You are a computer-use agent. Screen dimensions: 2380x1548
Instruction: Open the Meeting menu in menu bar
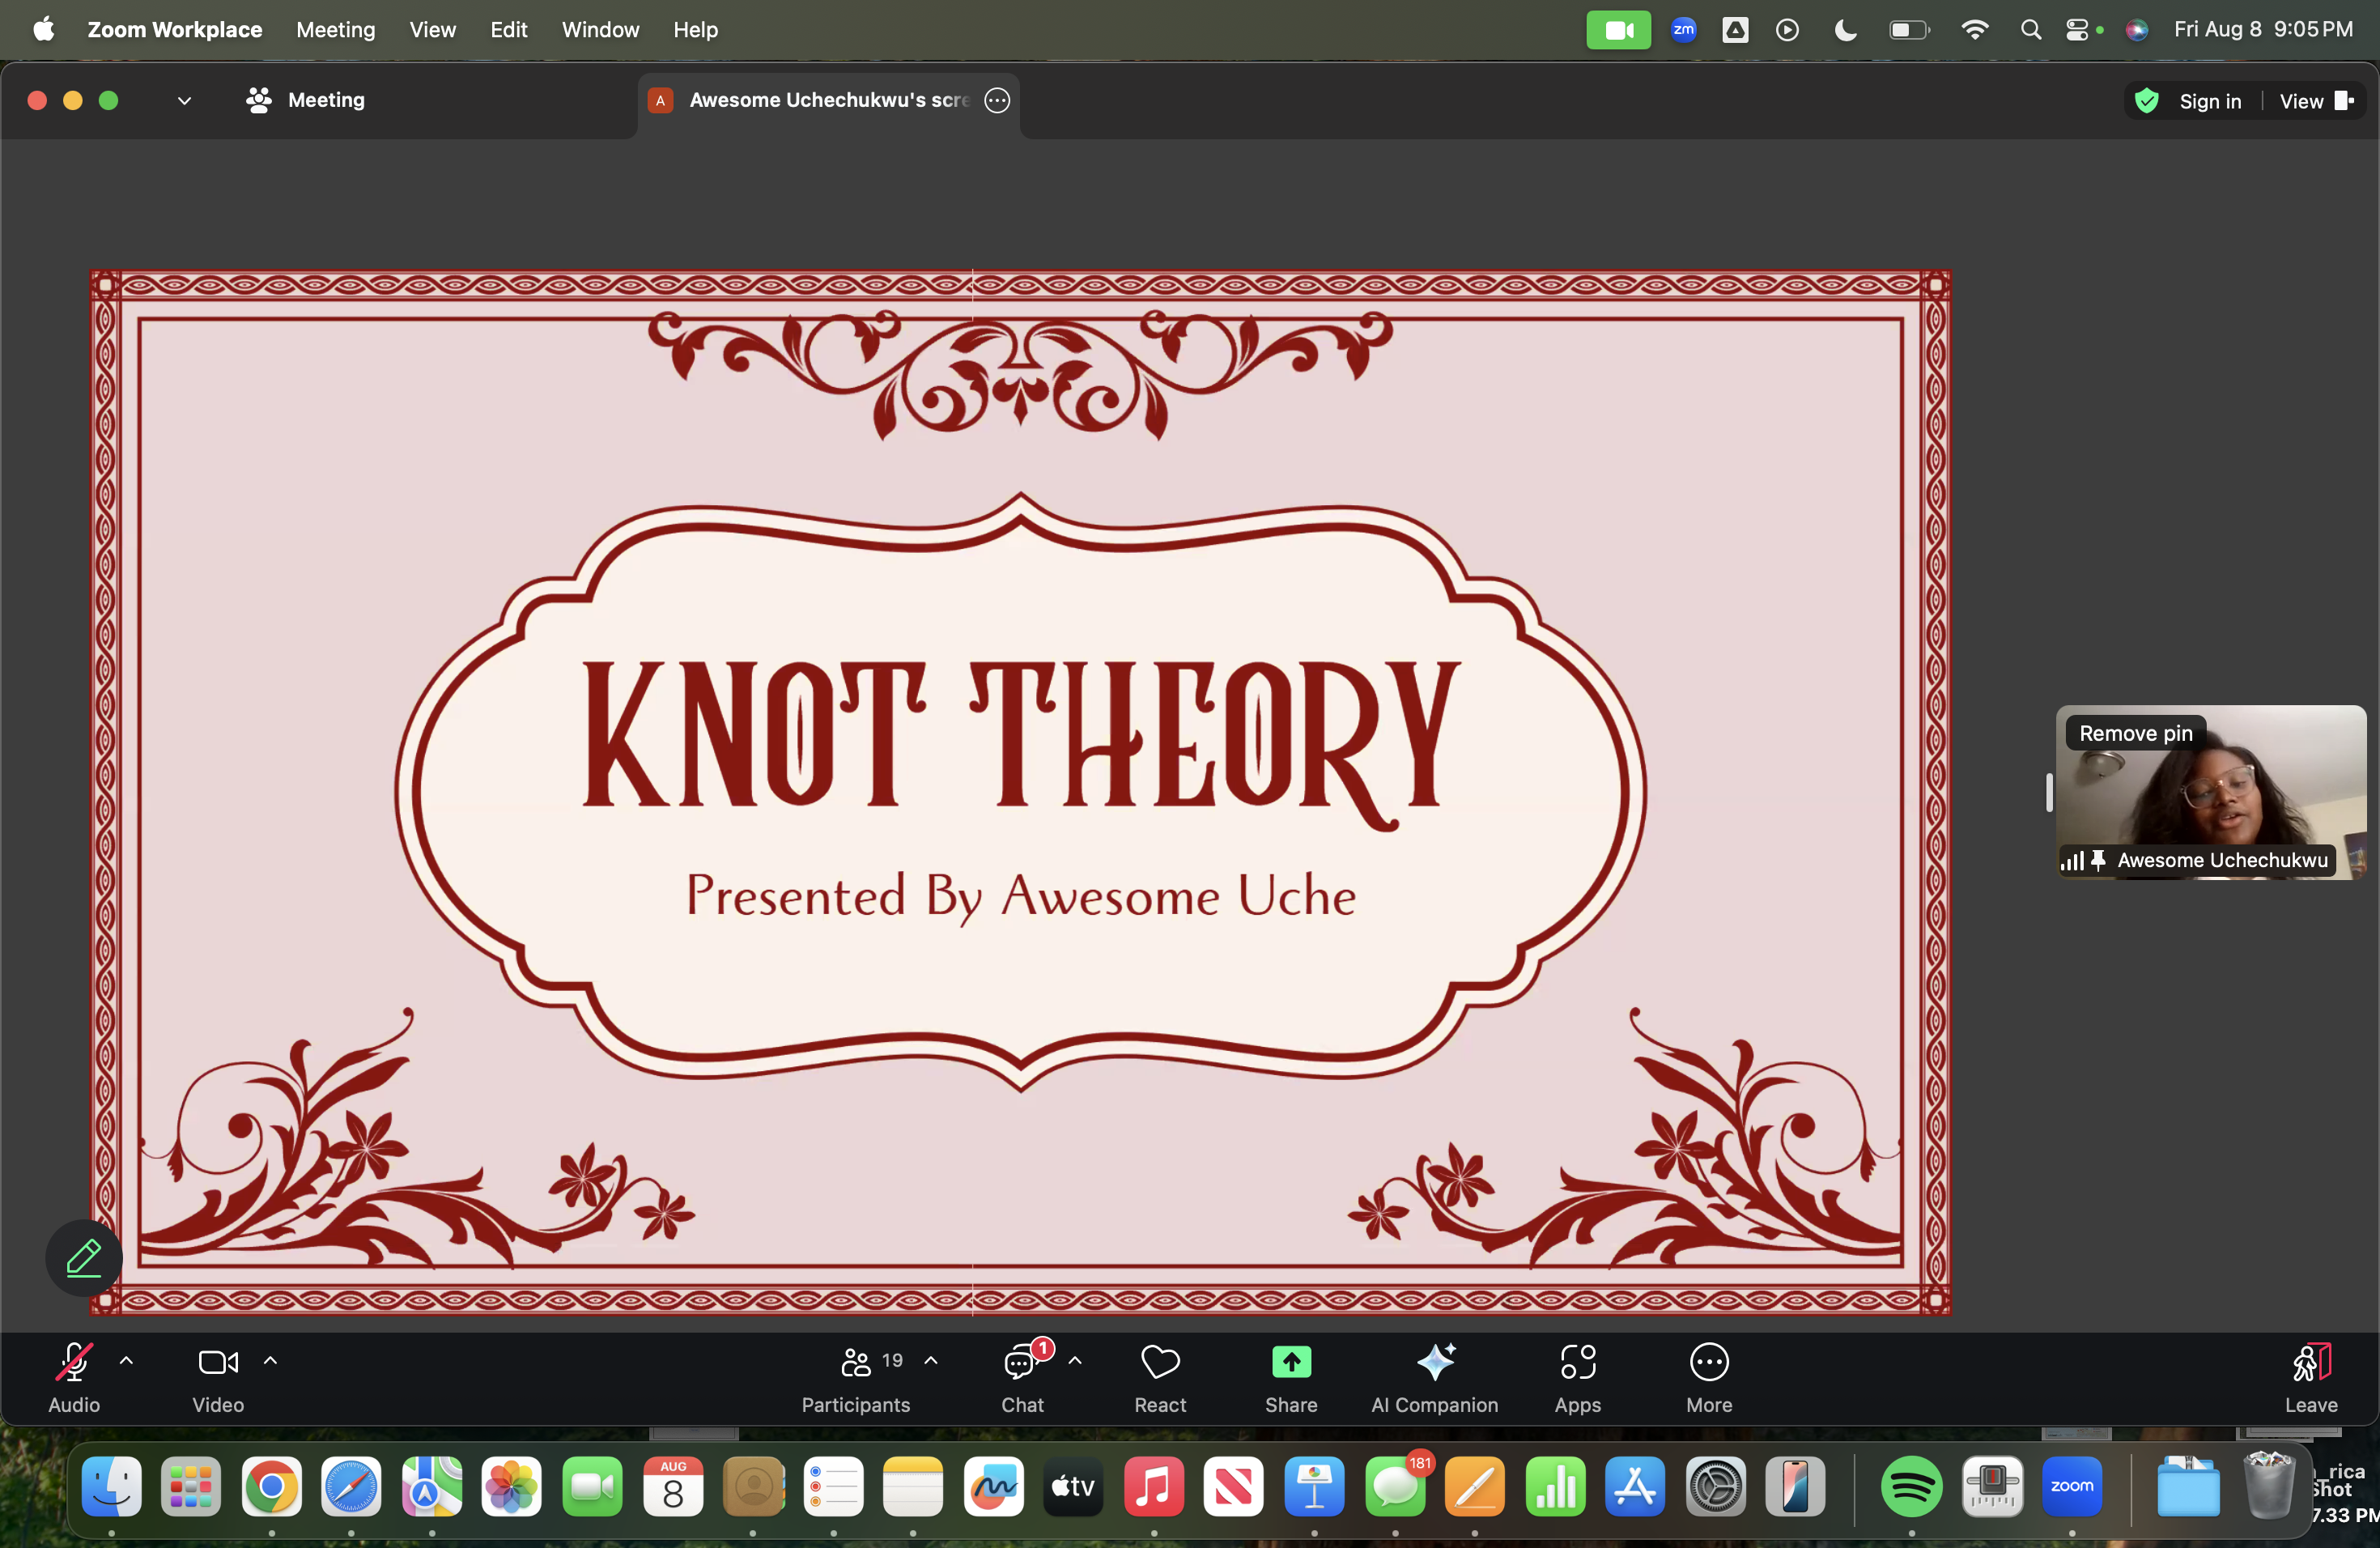coord(335,30)
